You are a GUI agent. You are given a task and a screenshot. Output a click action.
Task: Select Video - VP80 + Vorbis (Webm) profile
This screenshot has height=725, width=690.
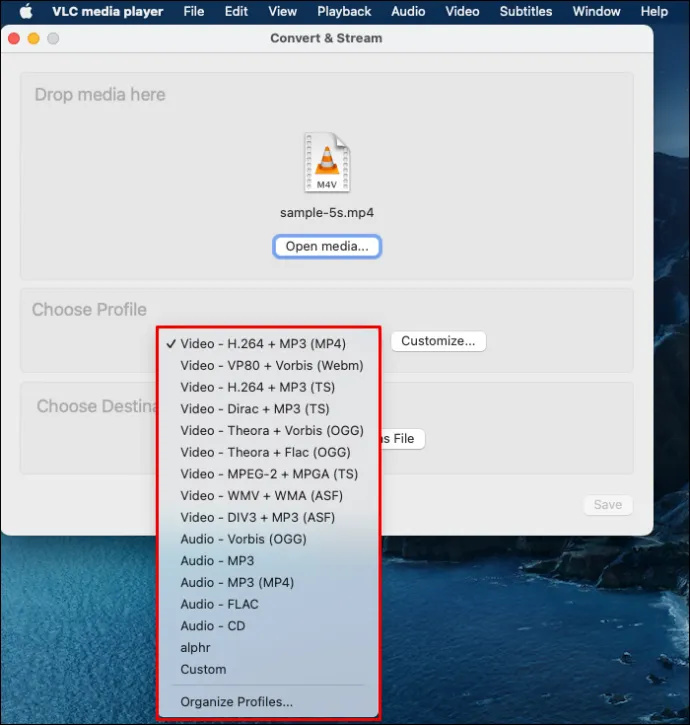tap(268, 366)
